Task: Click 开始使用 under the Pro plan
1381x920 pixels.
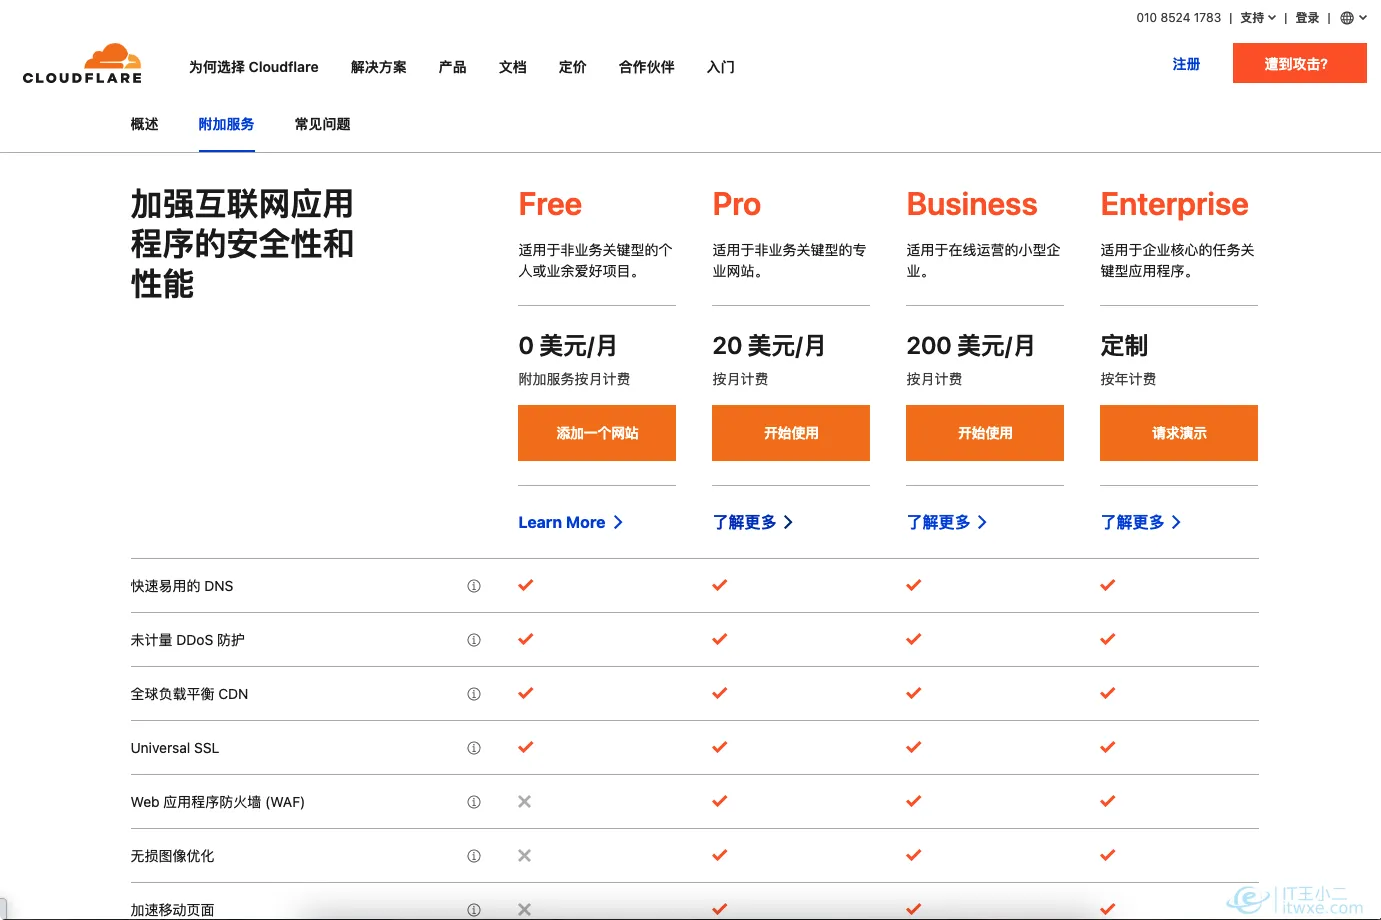Action: point(790,433)
